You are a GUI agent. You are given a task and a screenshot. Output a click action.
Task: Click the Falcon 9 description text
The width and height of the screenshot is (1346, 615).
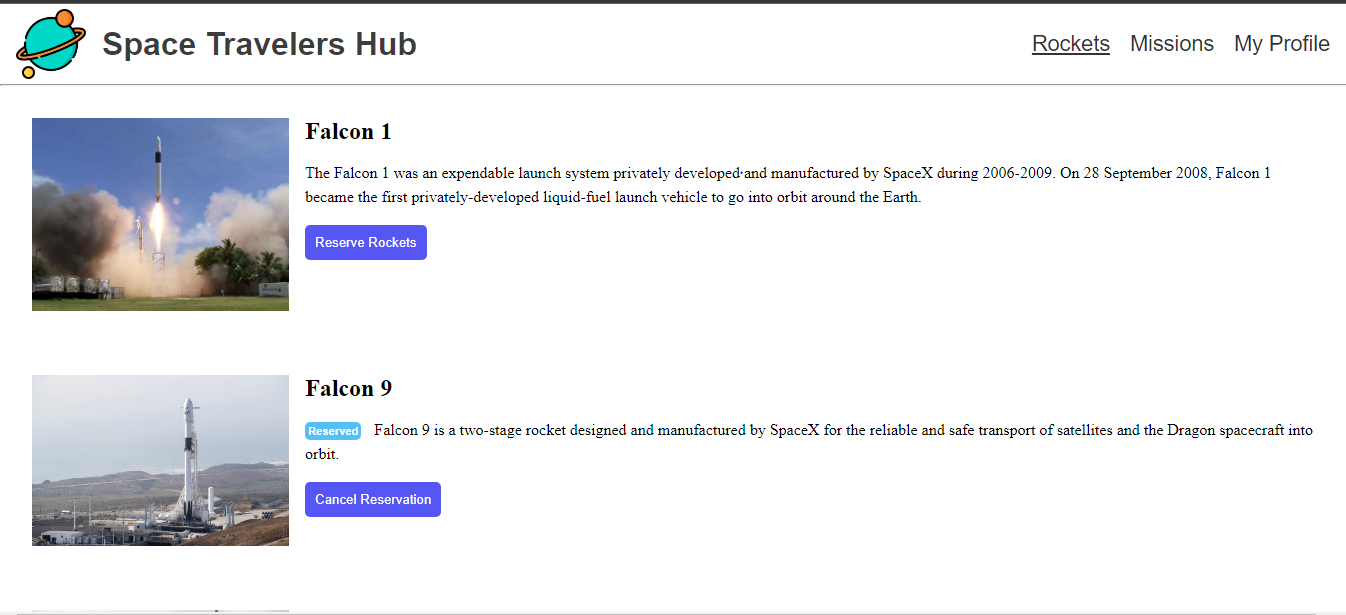coord(842,431)
